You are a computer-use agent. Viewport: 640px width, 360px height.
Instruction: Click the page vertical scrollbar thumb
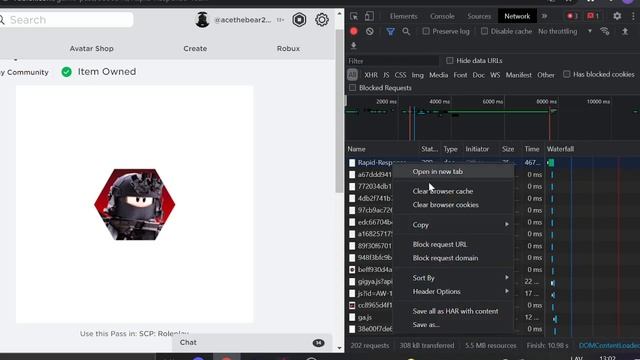click(339, 110)
